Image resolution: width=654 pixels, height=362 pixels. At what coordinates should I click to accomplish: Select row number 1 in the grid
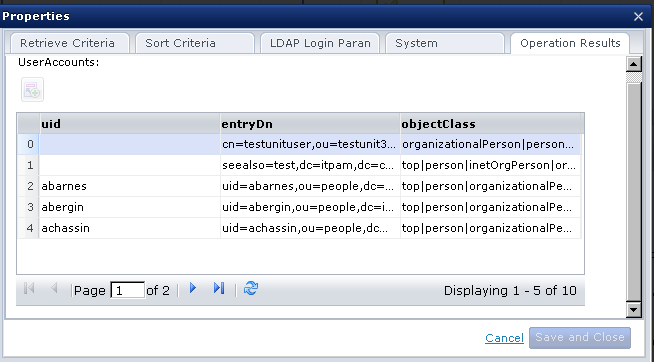pyautogui.click(x=29, y=165)
